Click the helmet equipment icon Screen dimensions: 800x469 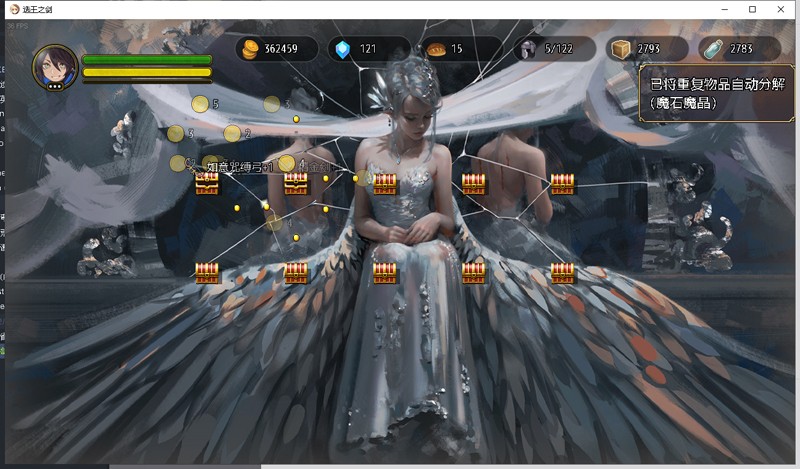pos(528,49)
